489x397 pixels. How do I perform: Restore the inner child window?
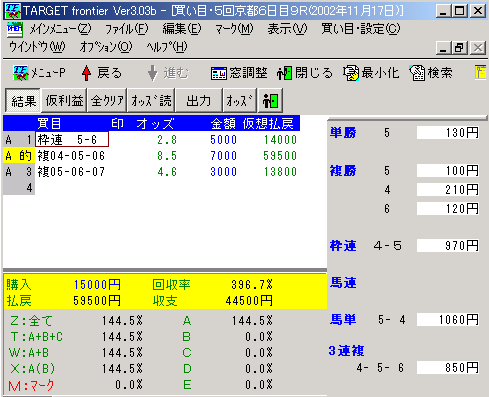[459, 48]
